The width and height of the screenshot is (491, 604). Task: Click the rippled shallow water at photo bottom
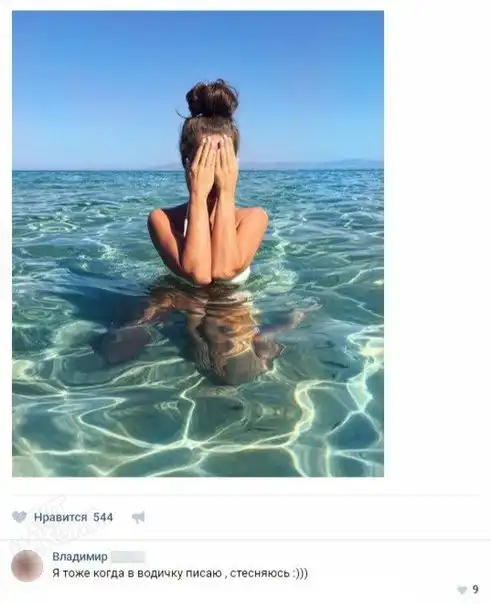(x=198, y=435)
